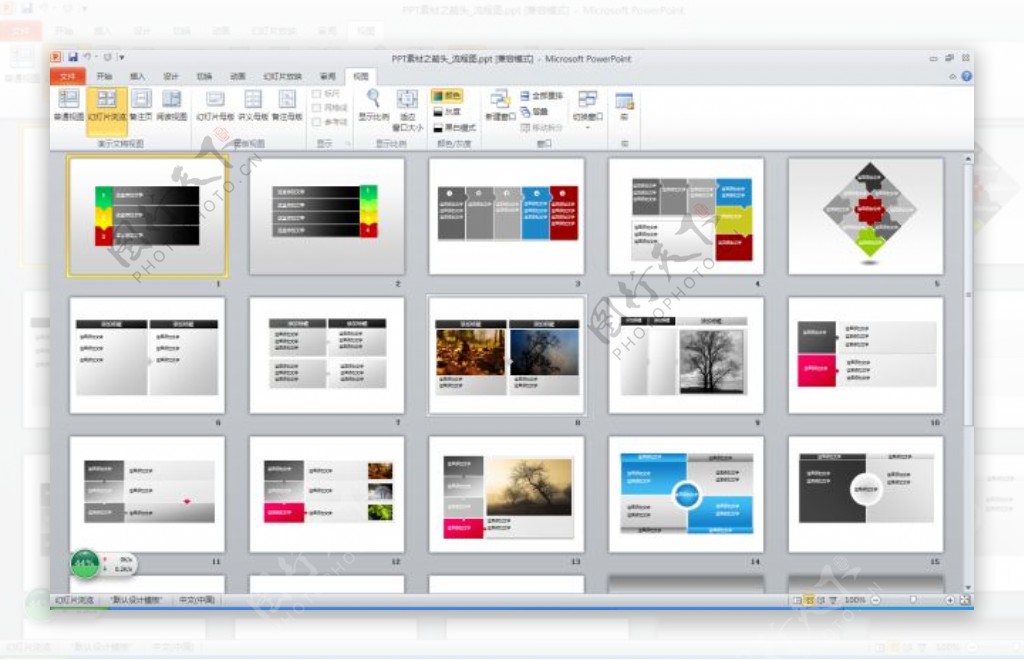Select slide 13 thumbnail with misty tree photo
The height and width of the screenshot is (660, 1024).
(x=507, y=494)
